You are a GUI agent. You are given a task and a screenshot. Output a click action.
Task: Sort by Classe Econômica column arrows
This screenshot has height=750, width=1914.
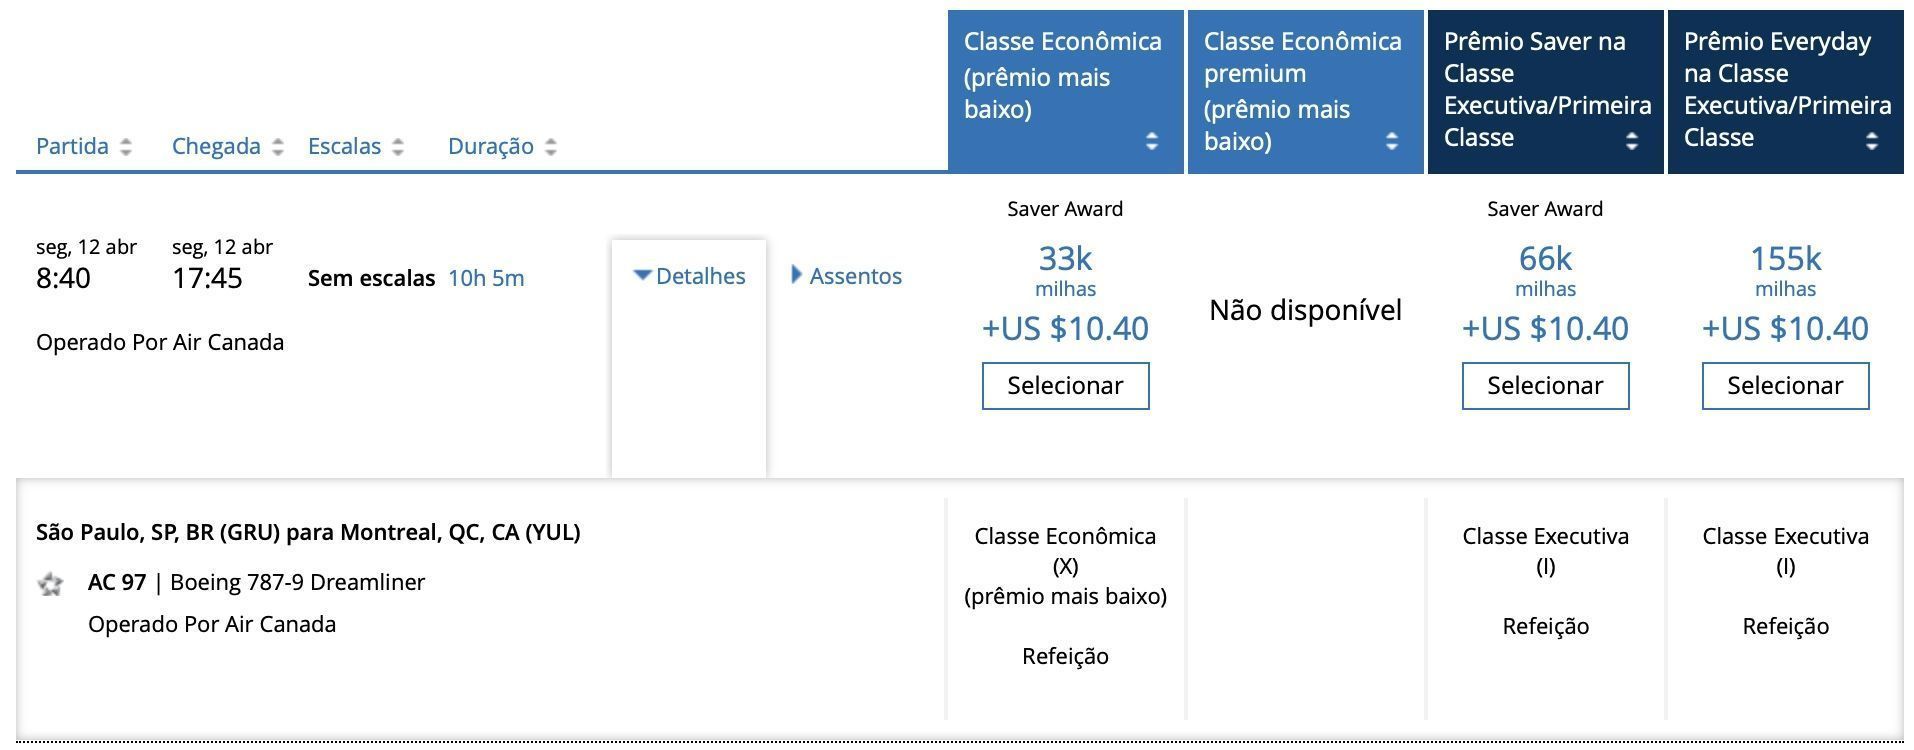1152,141
